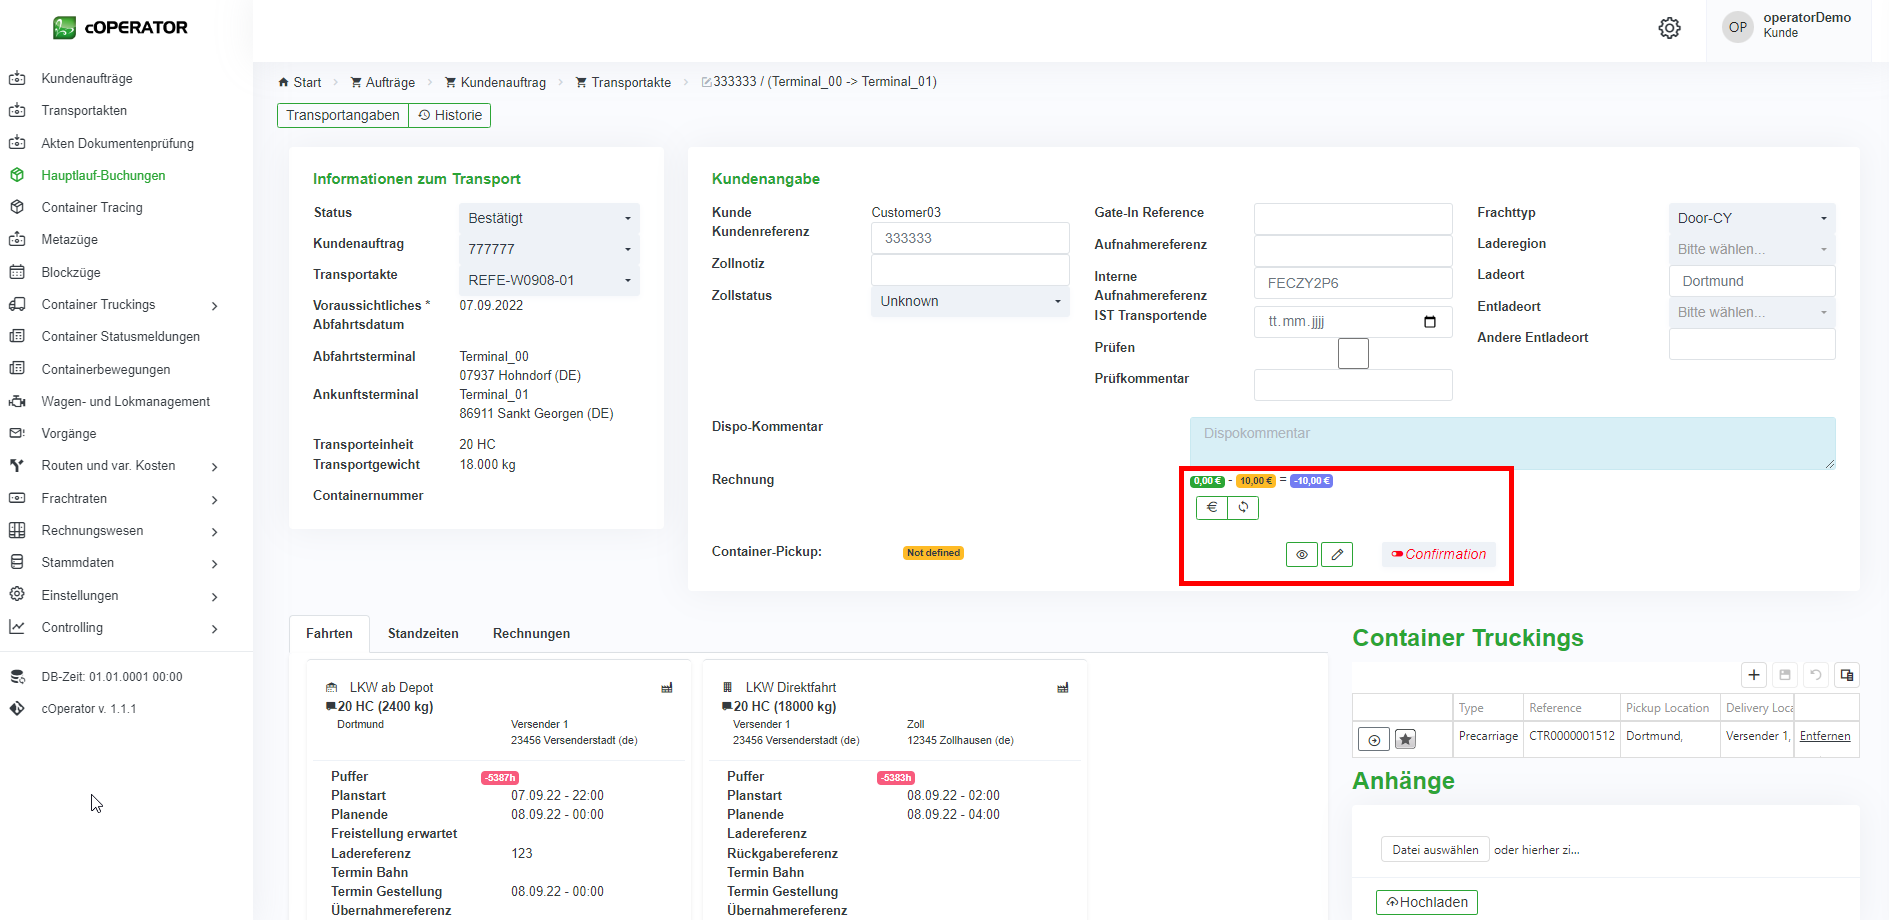Image resolution: width=1889 pixels, height=920 pixels.
Task: Open the settings gear in header
Action: coord(1669,28)
